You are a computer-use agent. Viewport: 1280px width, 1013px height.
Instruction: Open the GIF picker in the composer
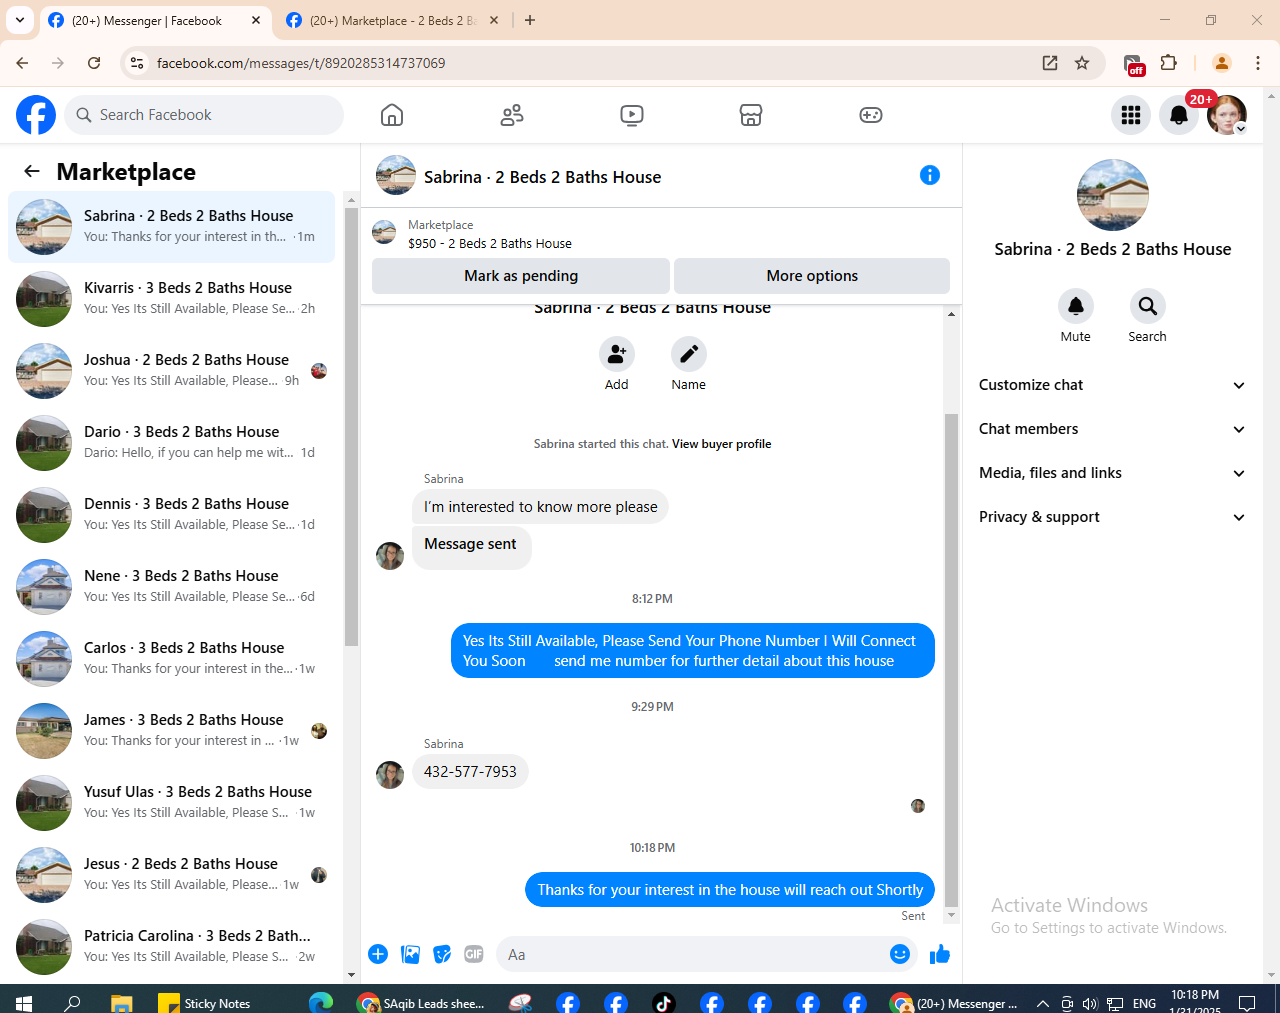(x=474, y=954)
